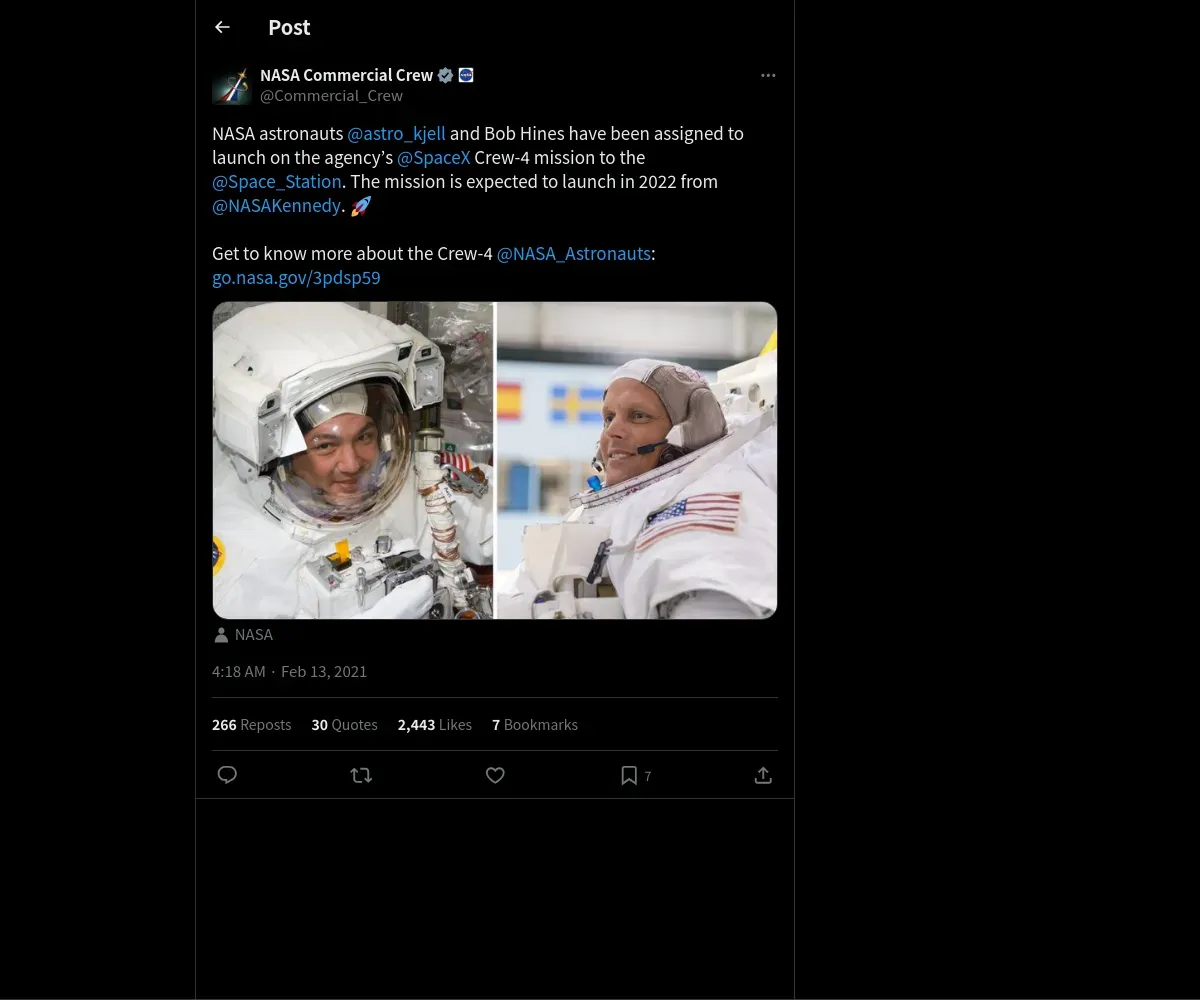Open the right astronaut photo with flag

637,460
